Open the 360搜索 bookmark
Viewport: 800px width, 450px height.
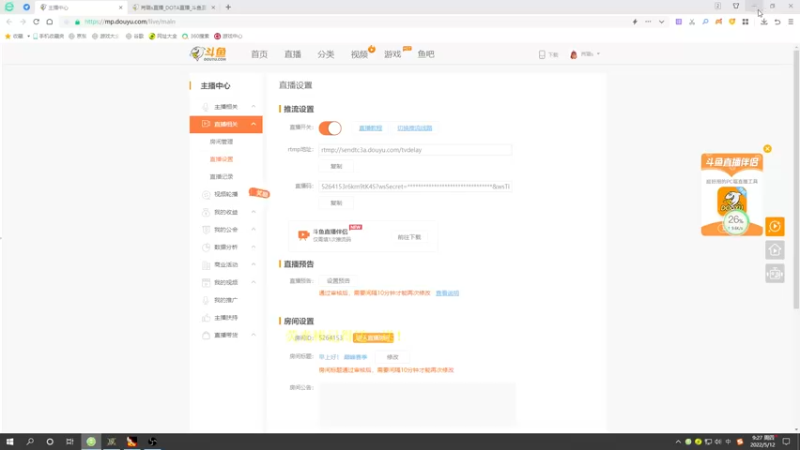[x=195, y=36]
